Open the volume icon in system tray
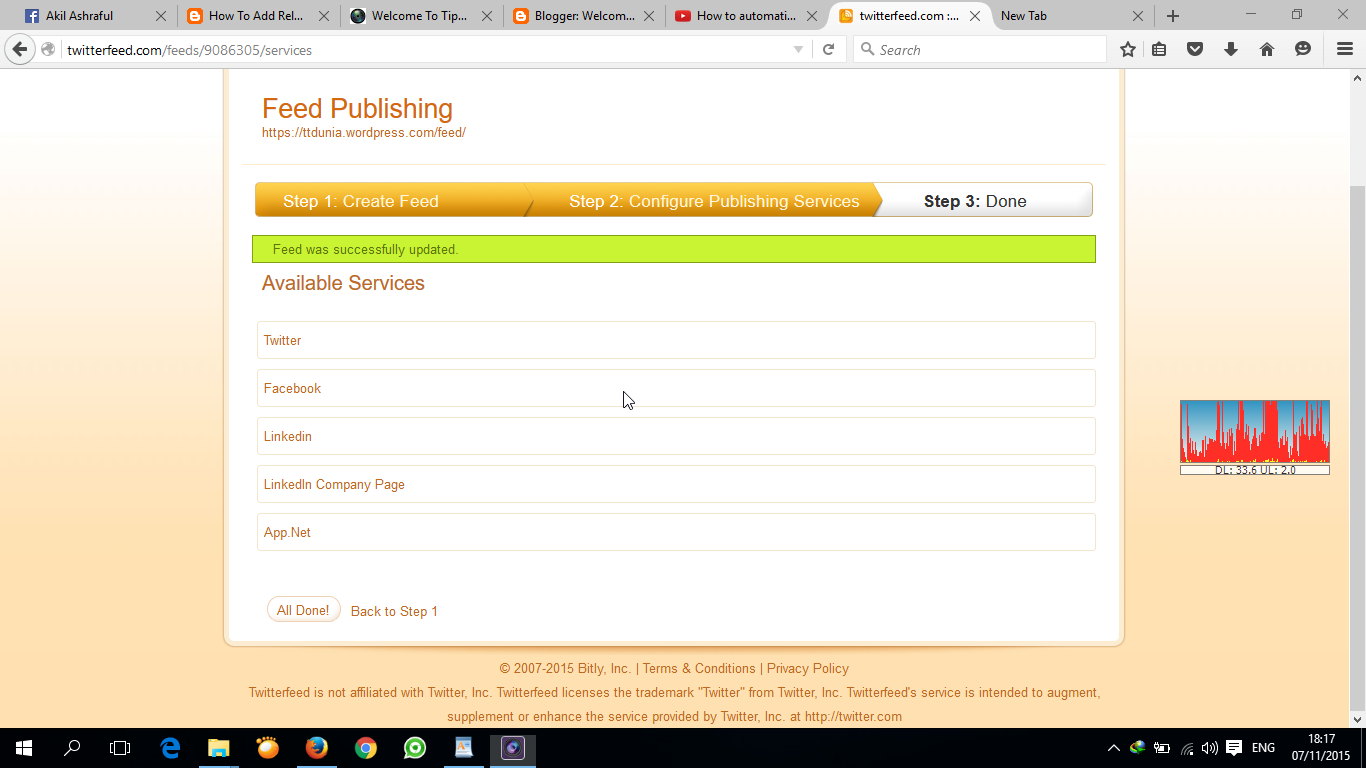 point(1210,748)
